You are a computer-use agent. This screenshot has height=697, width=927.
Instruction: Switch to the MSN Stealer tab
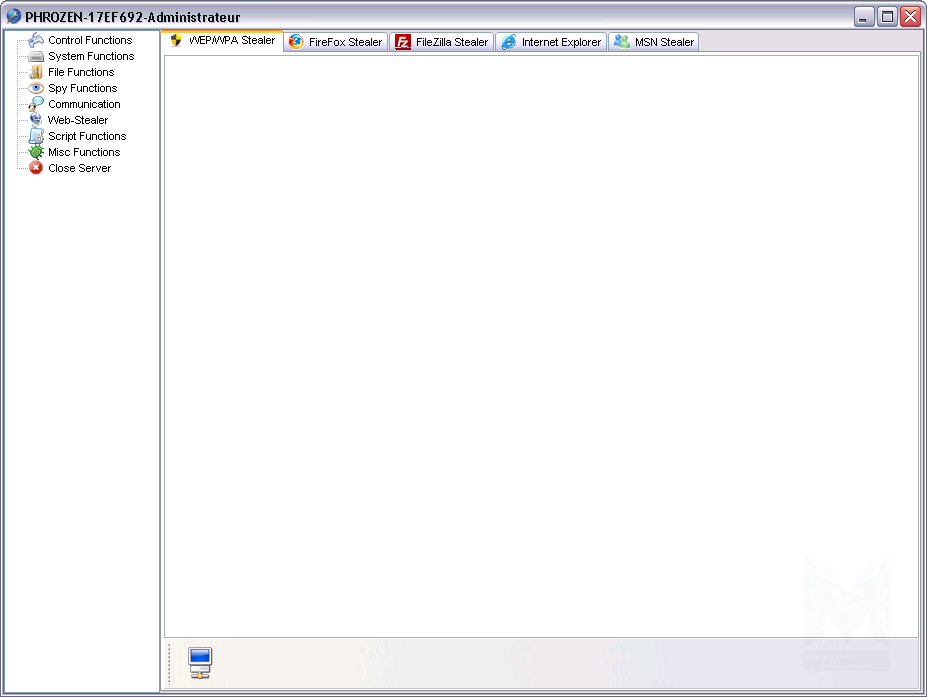pos(654,42)
